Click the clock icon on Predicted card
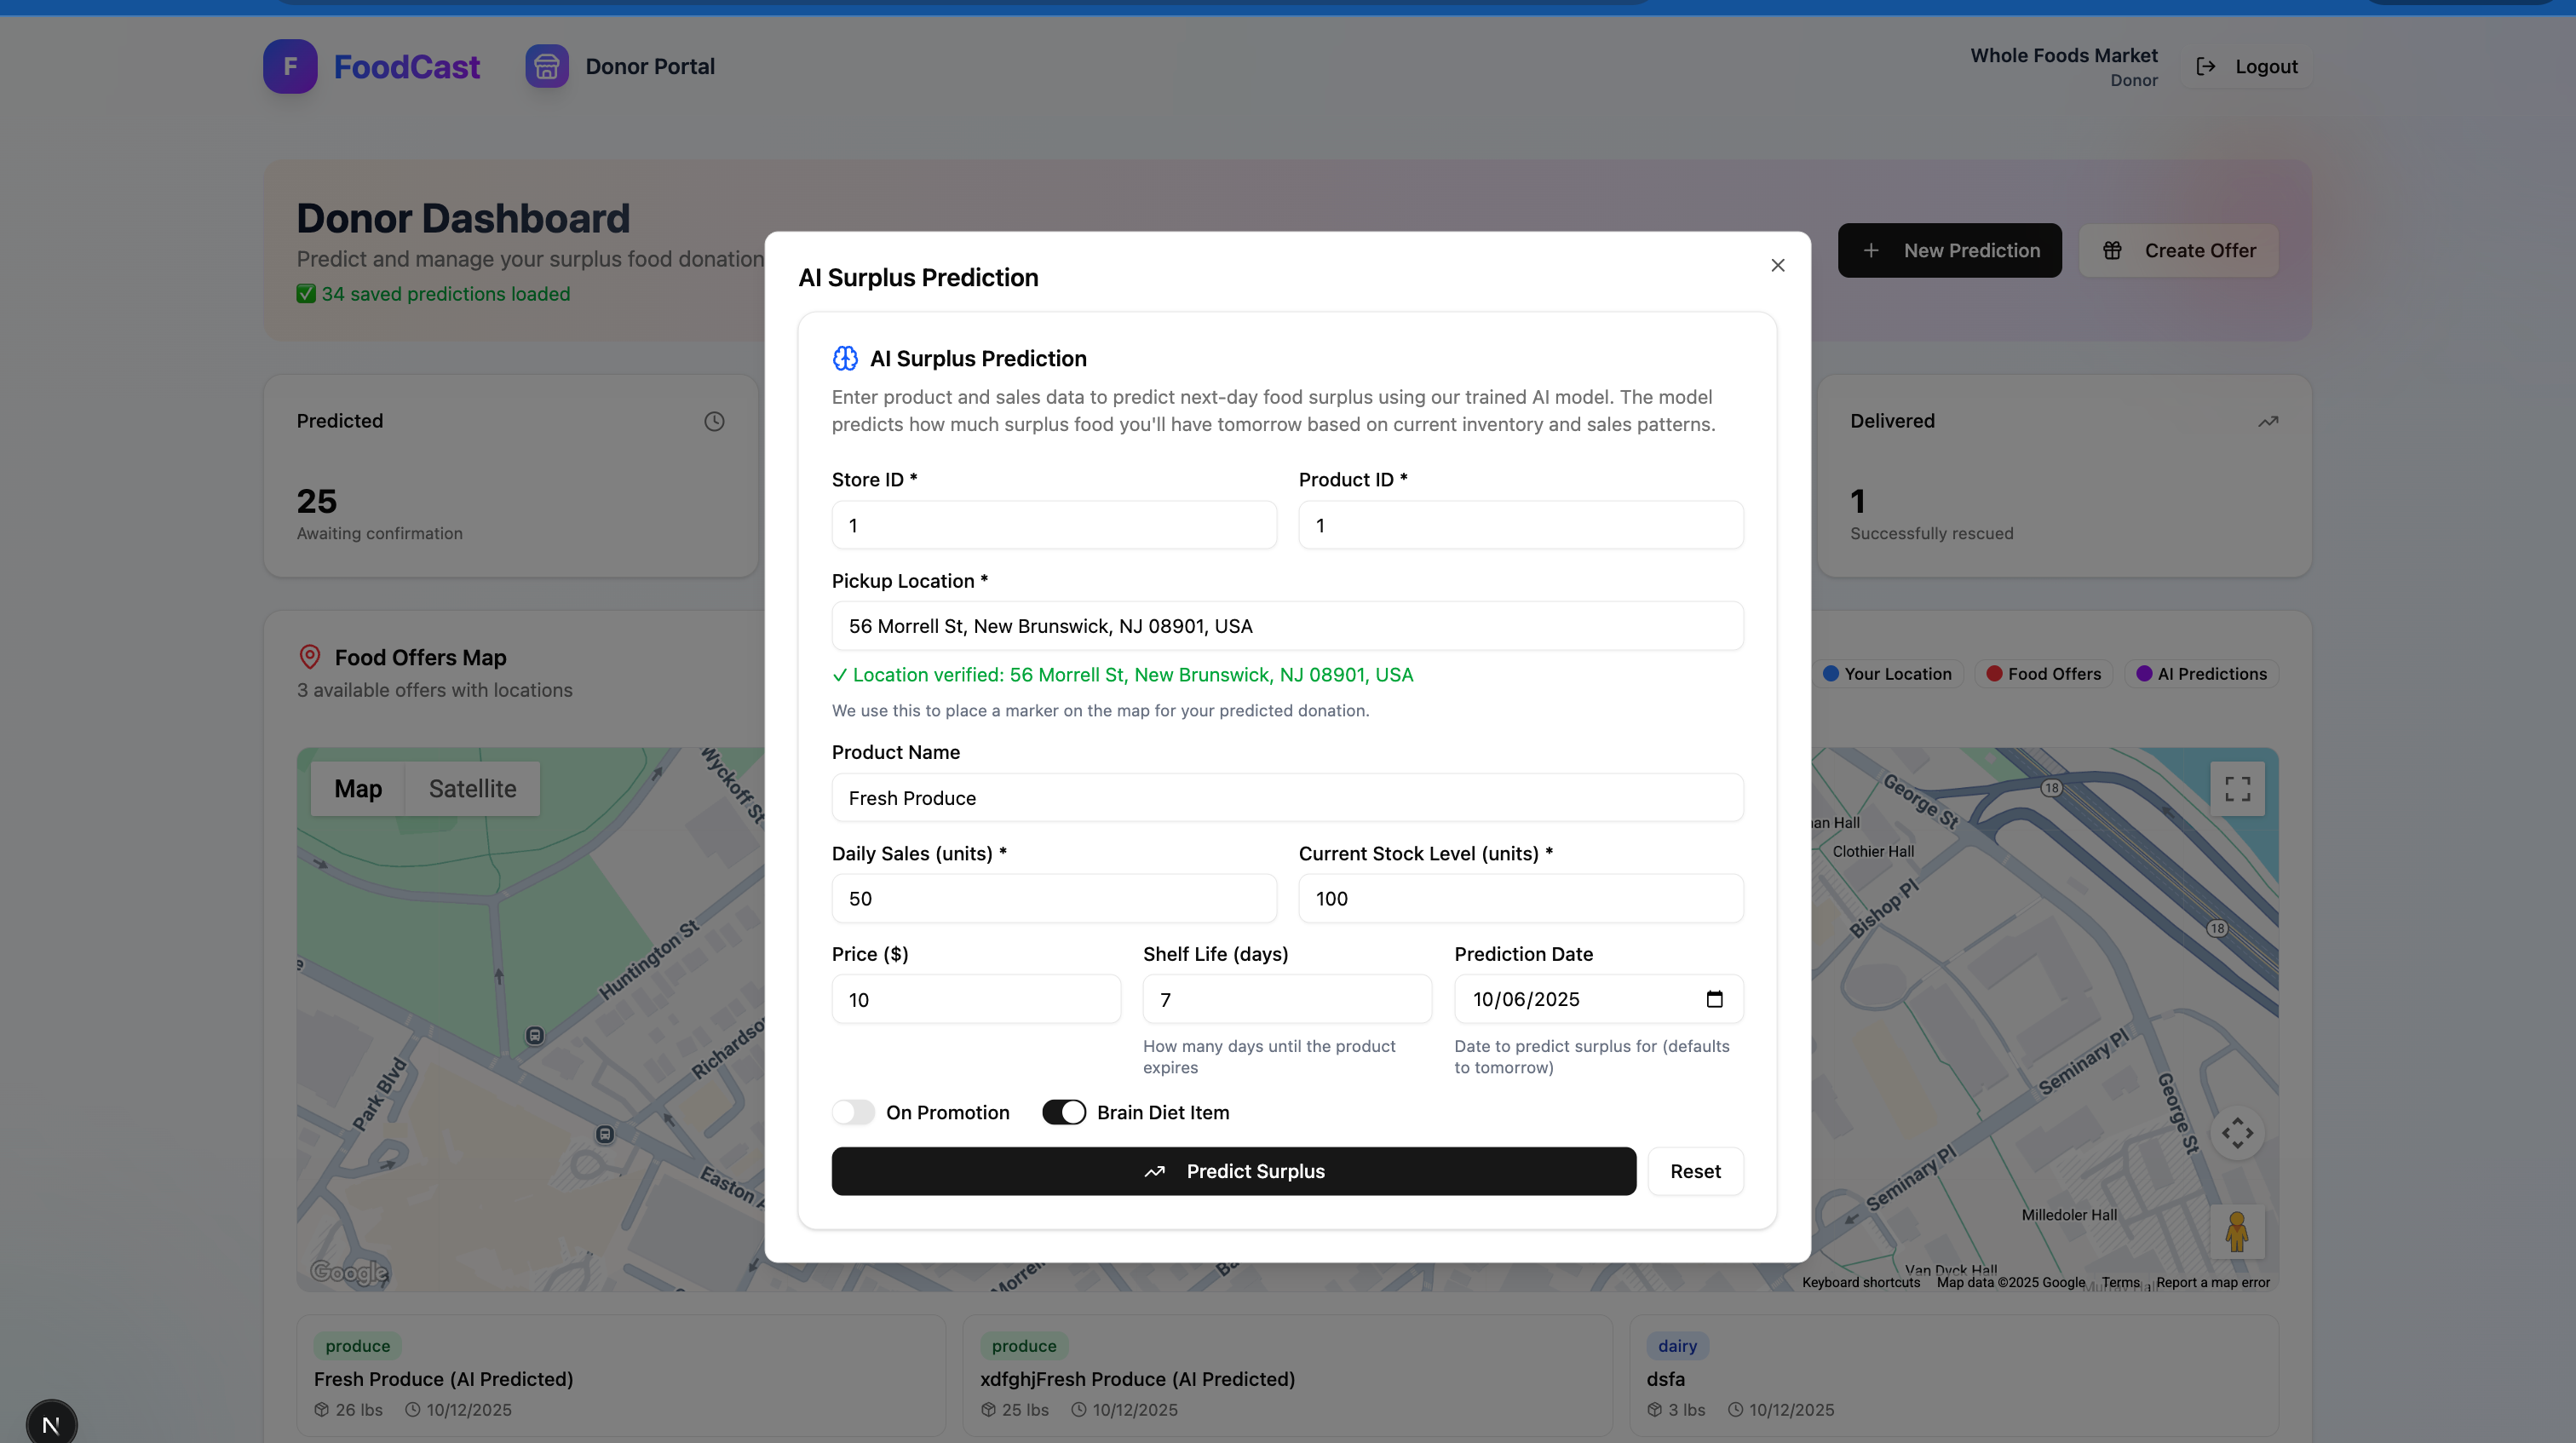2576x1443 pixels. [x=714, y=421]
